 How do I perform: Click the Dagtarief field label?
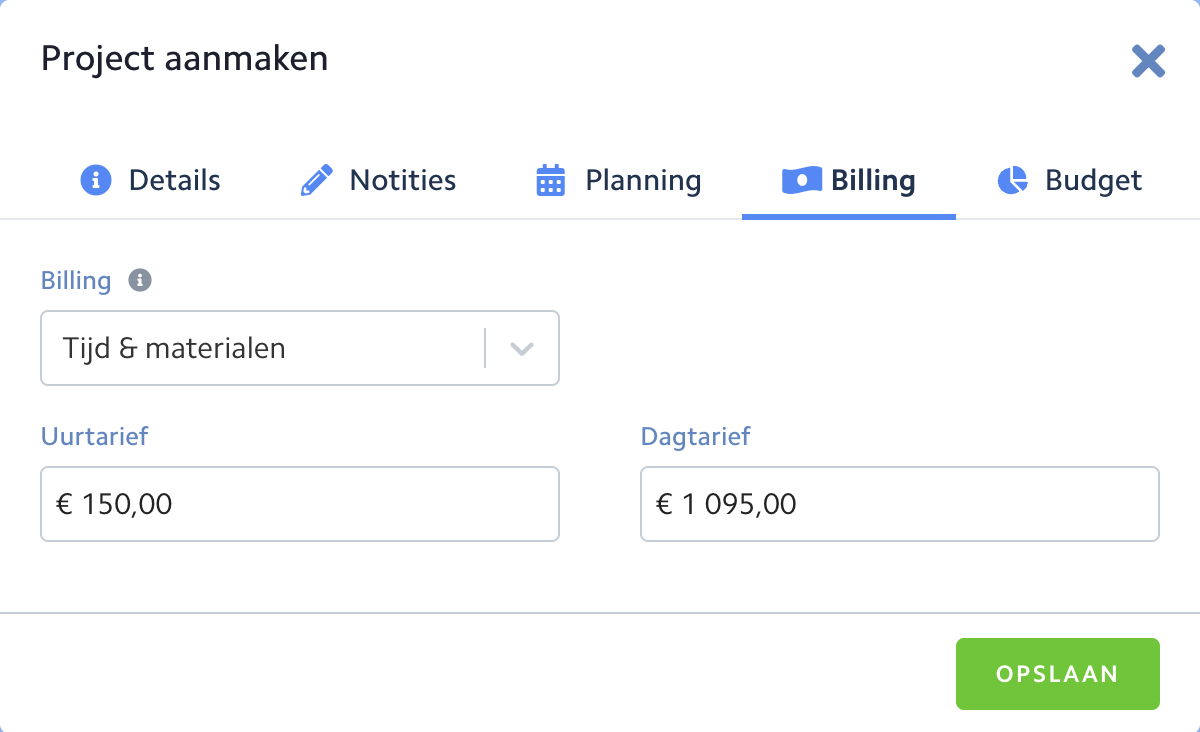click(695, 436)
